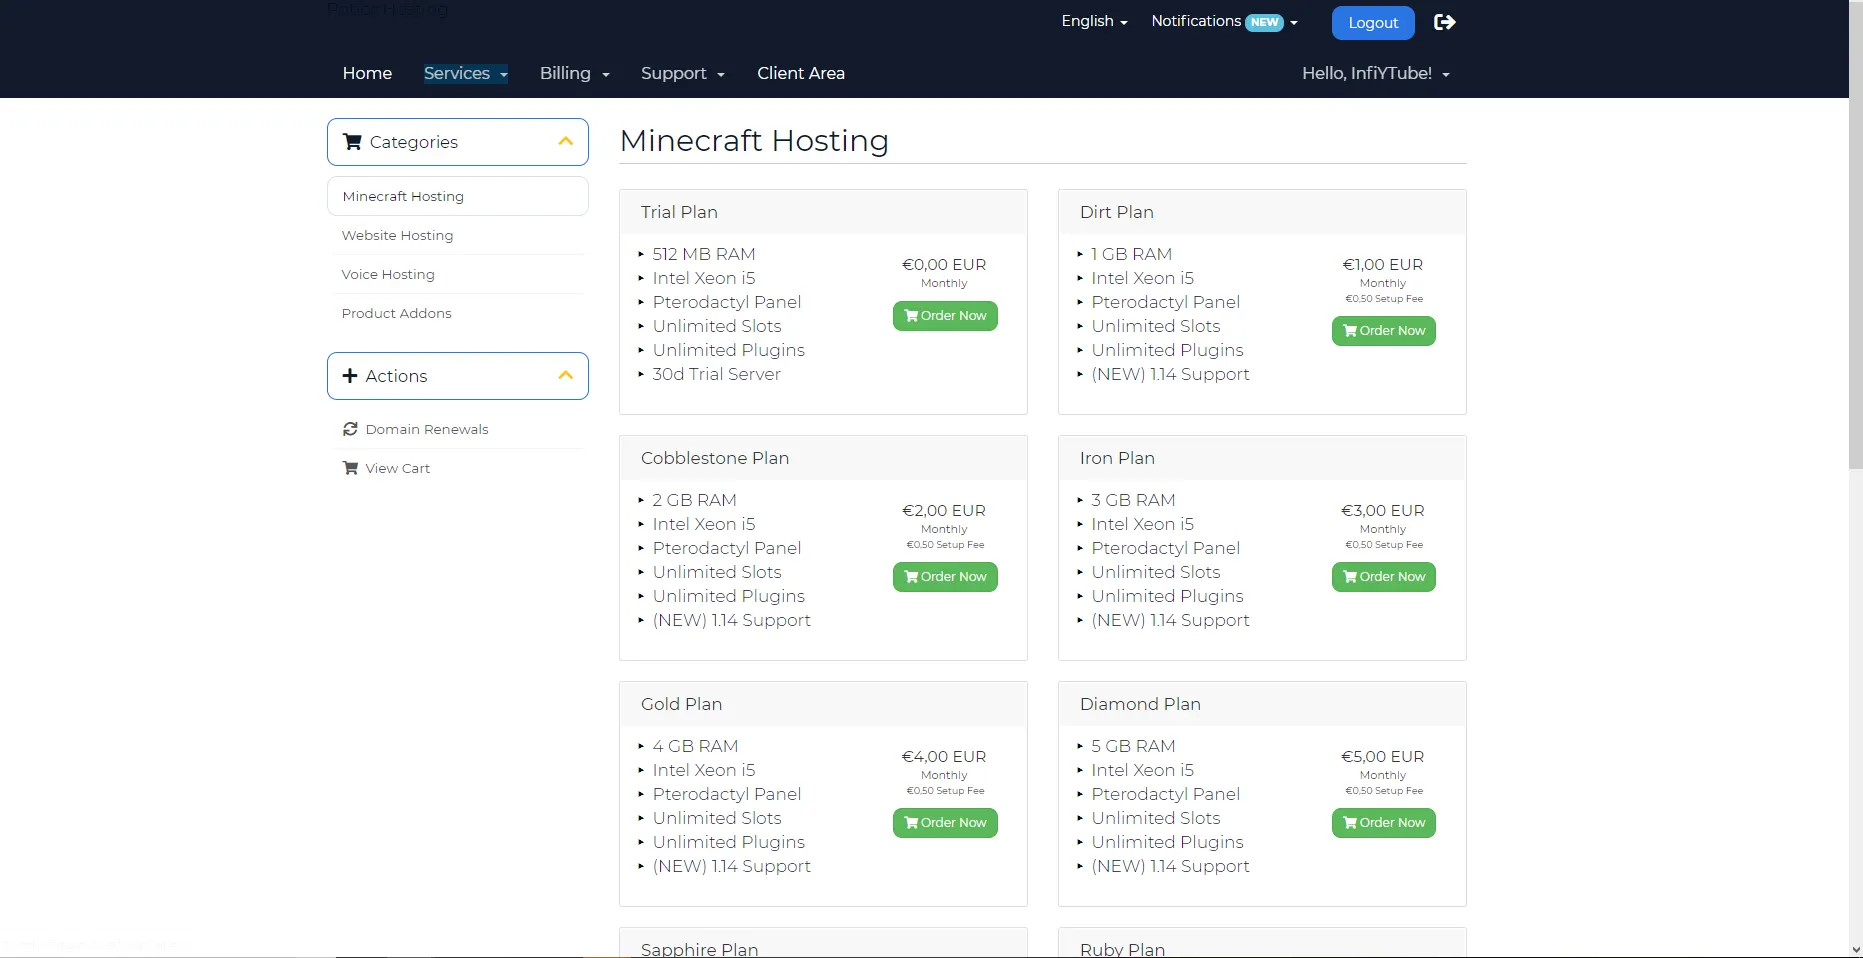Click the page scrollbar down arrow
Screen dimensions: 1863x958
pyautogui.click(x=1855, y=949)
